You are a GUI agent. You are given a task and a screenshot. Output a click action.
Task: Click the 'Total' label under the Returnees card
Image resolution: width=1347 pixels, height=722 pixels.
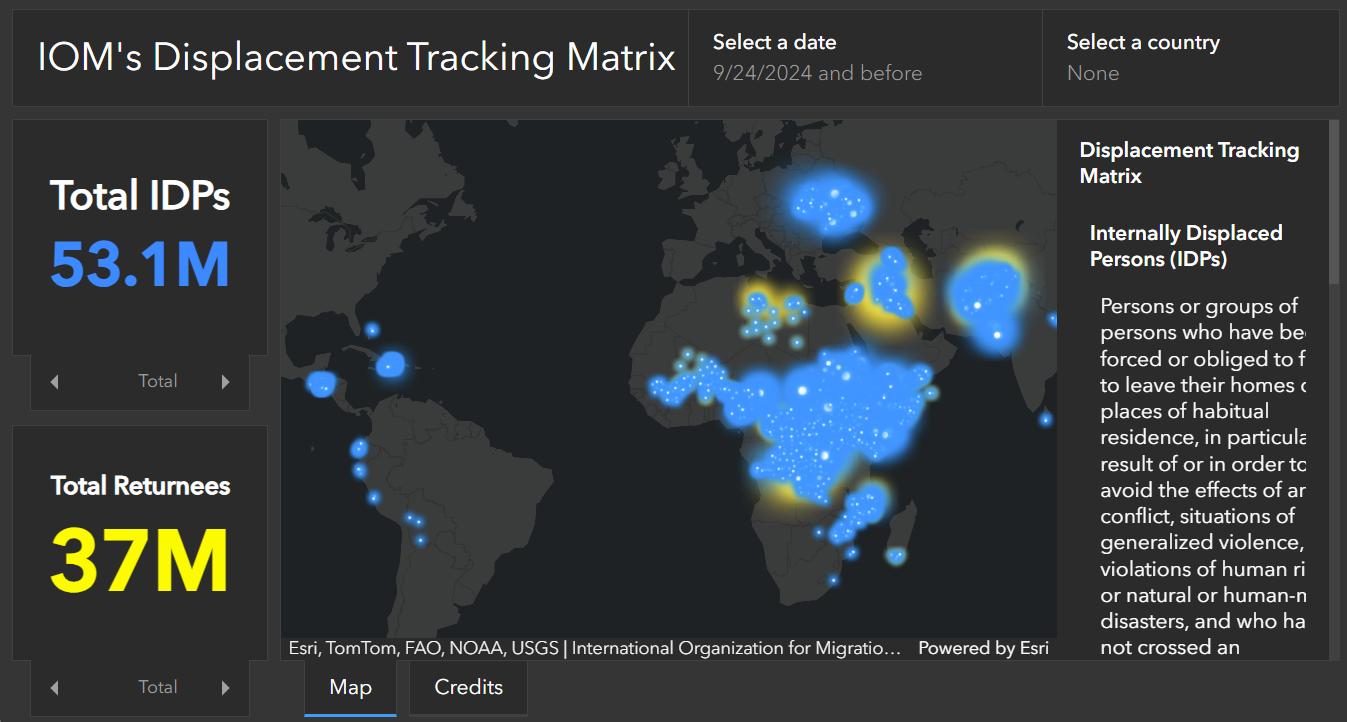click(157, 687)
